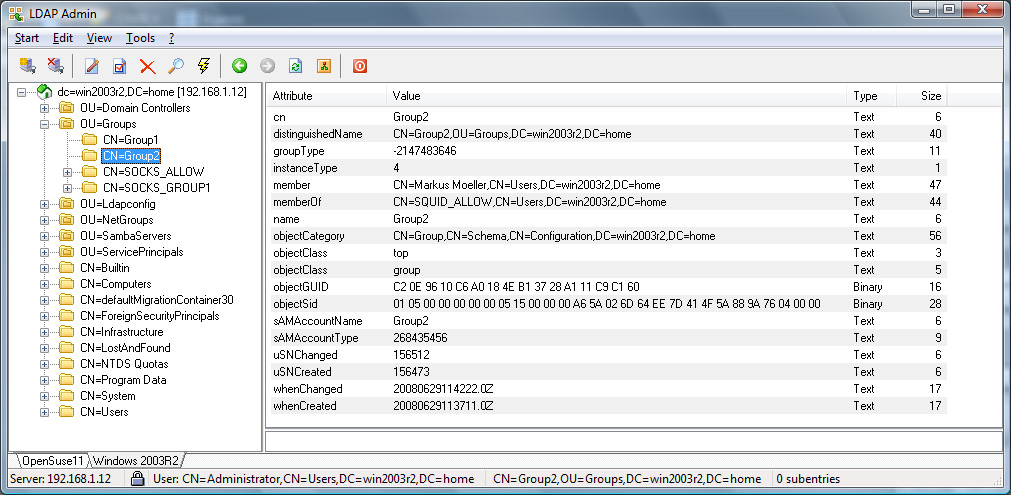Select the memberOf attribute row

coord(607,202)
